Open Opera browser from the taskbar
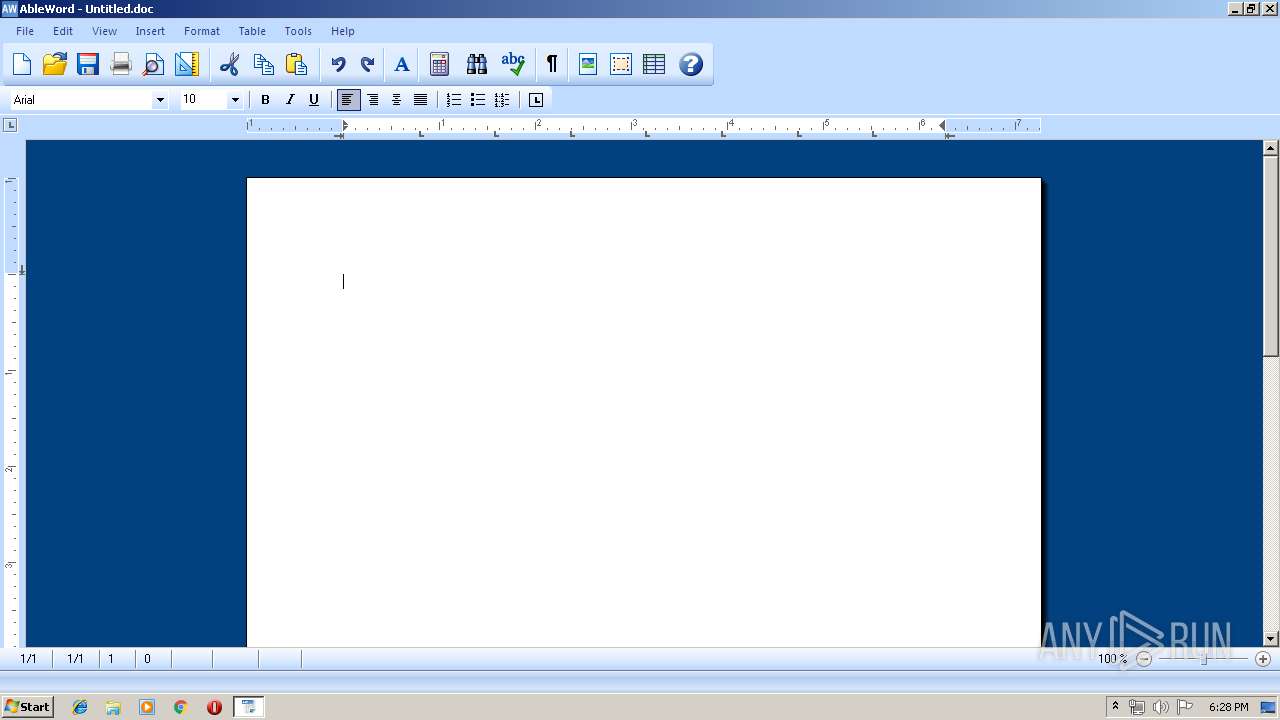 (214, 707)
